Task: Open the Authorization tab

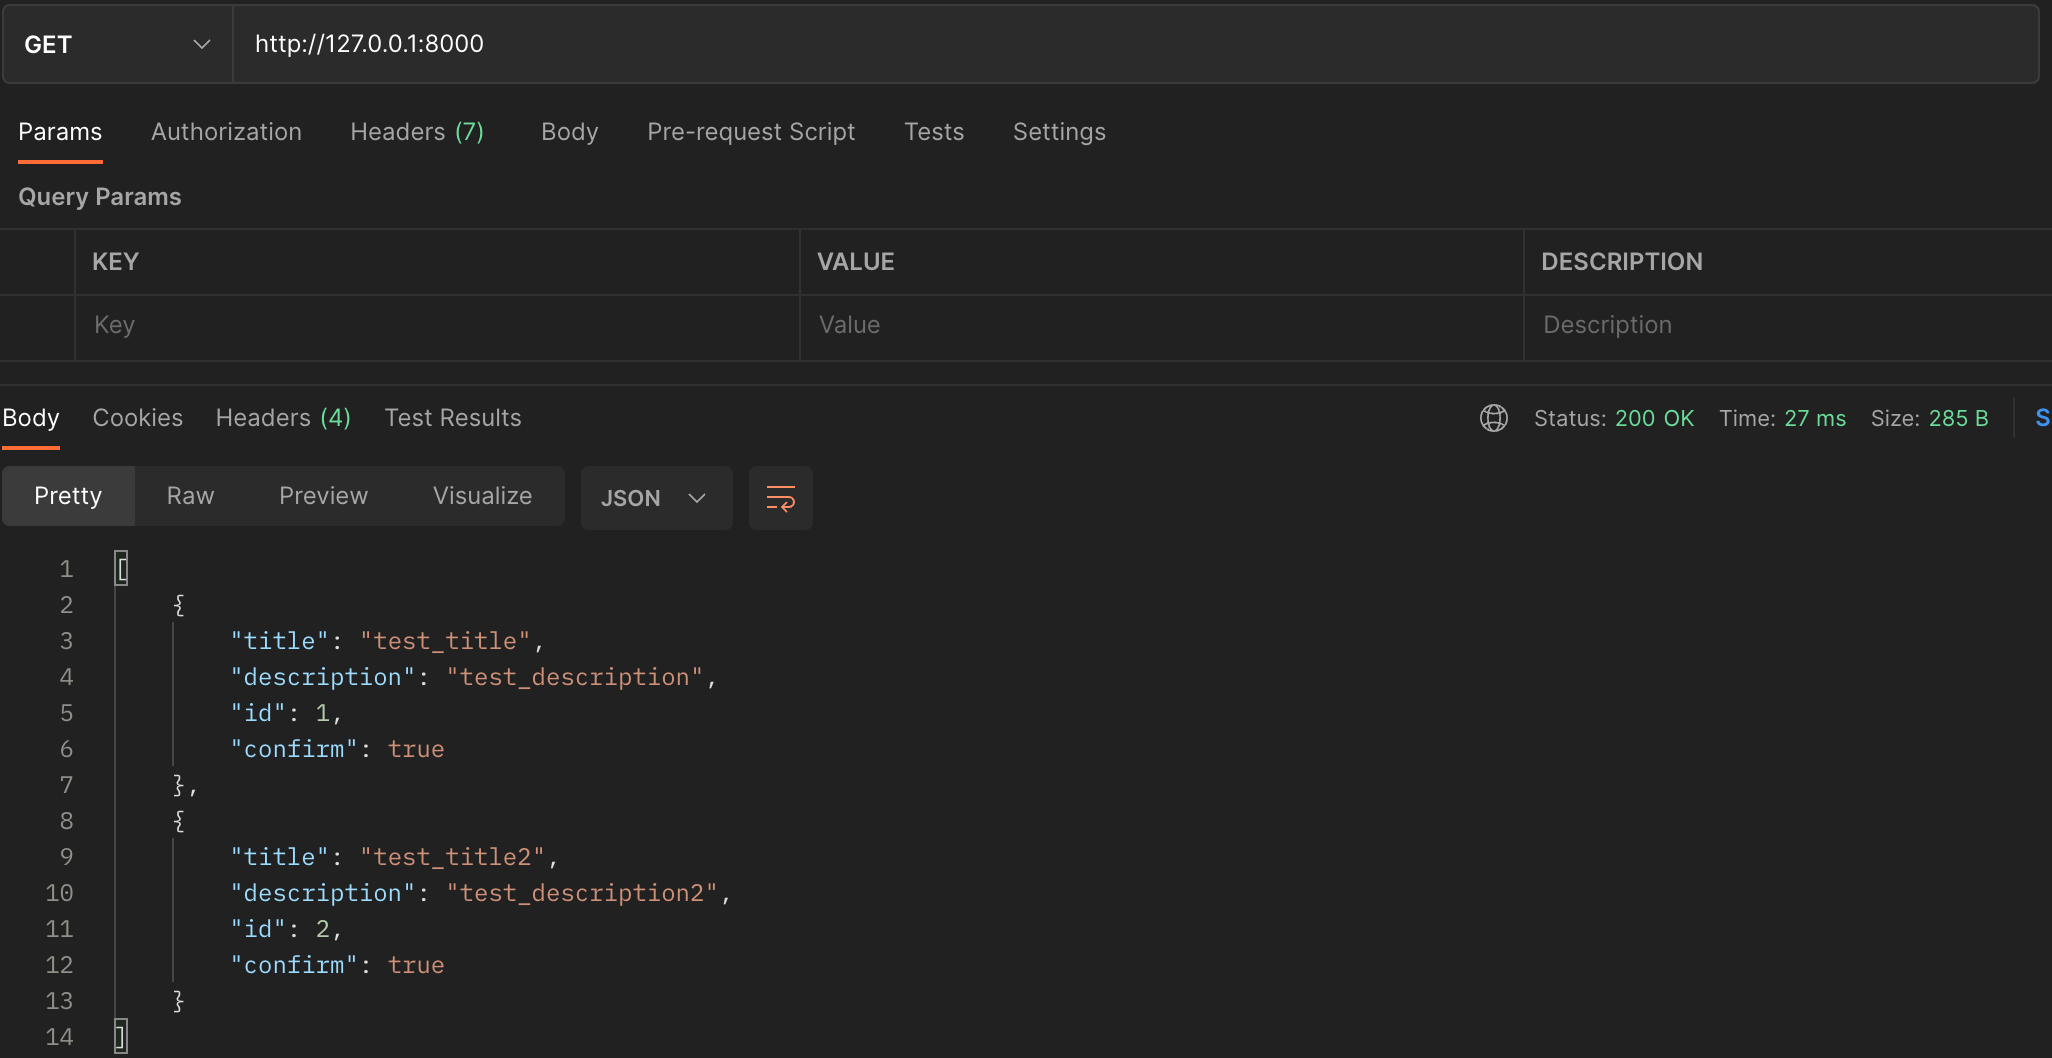Action: [x=226, y=132]
